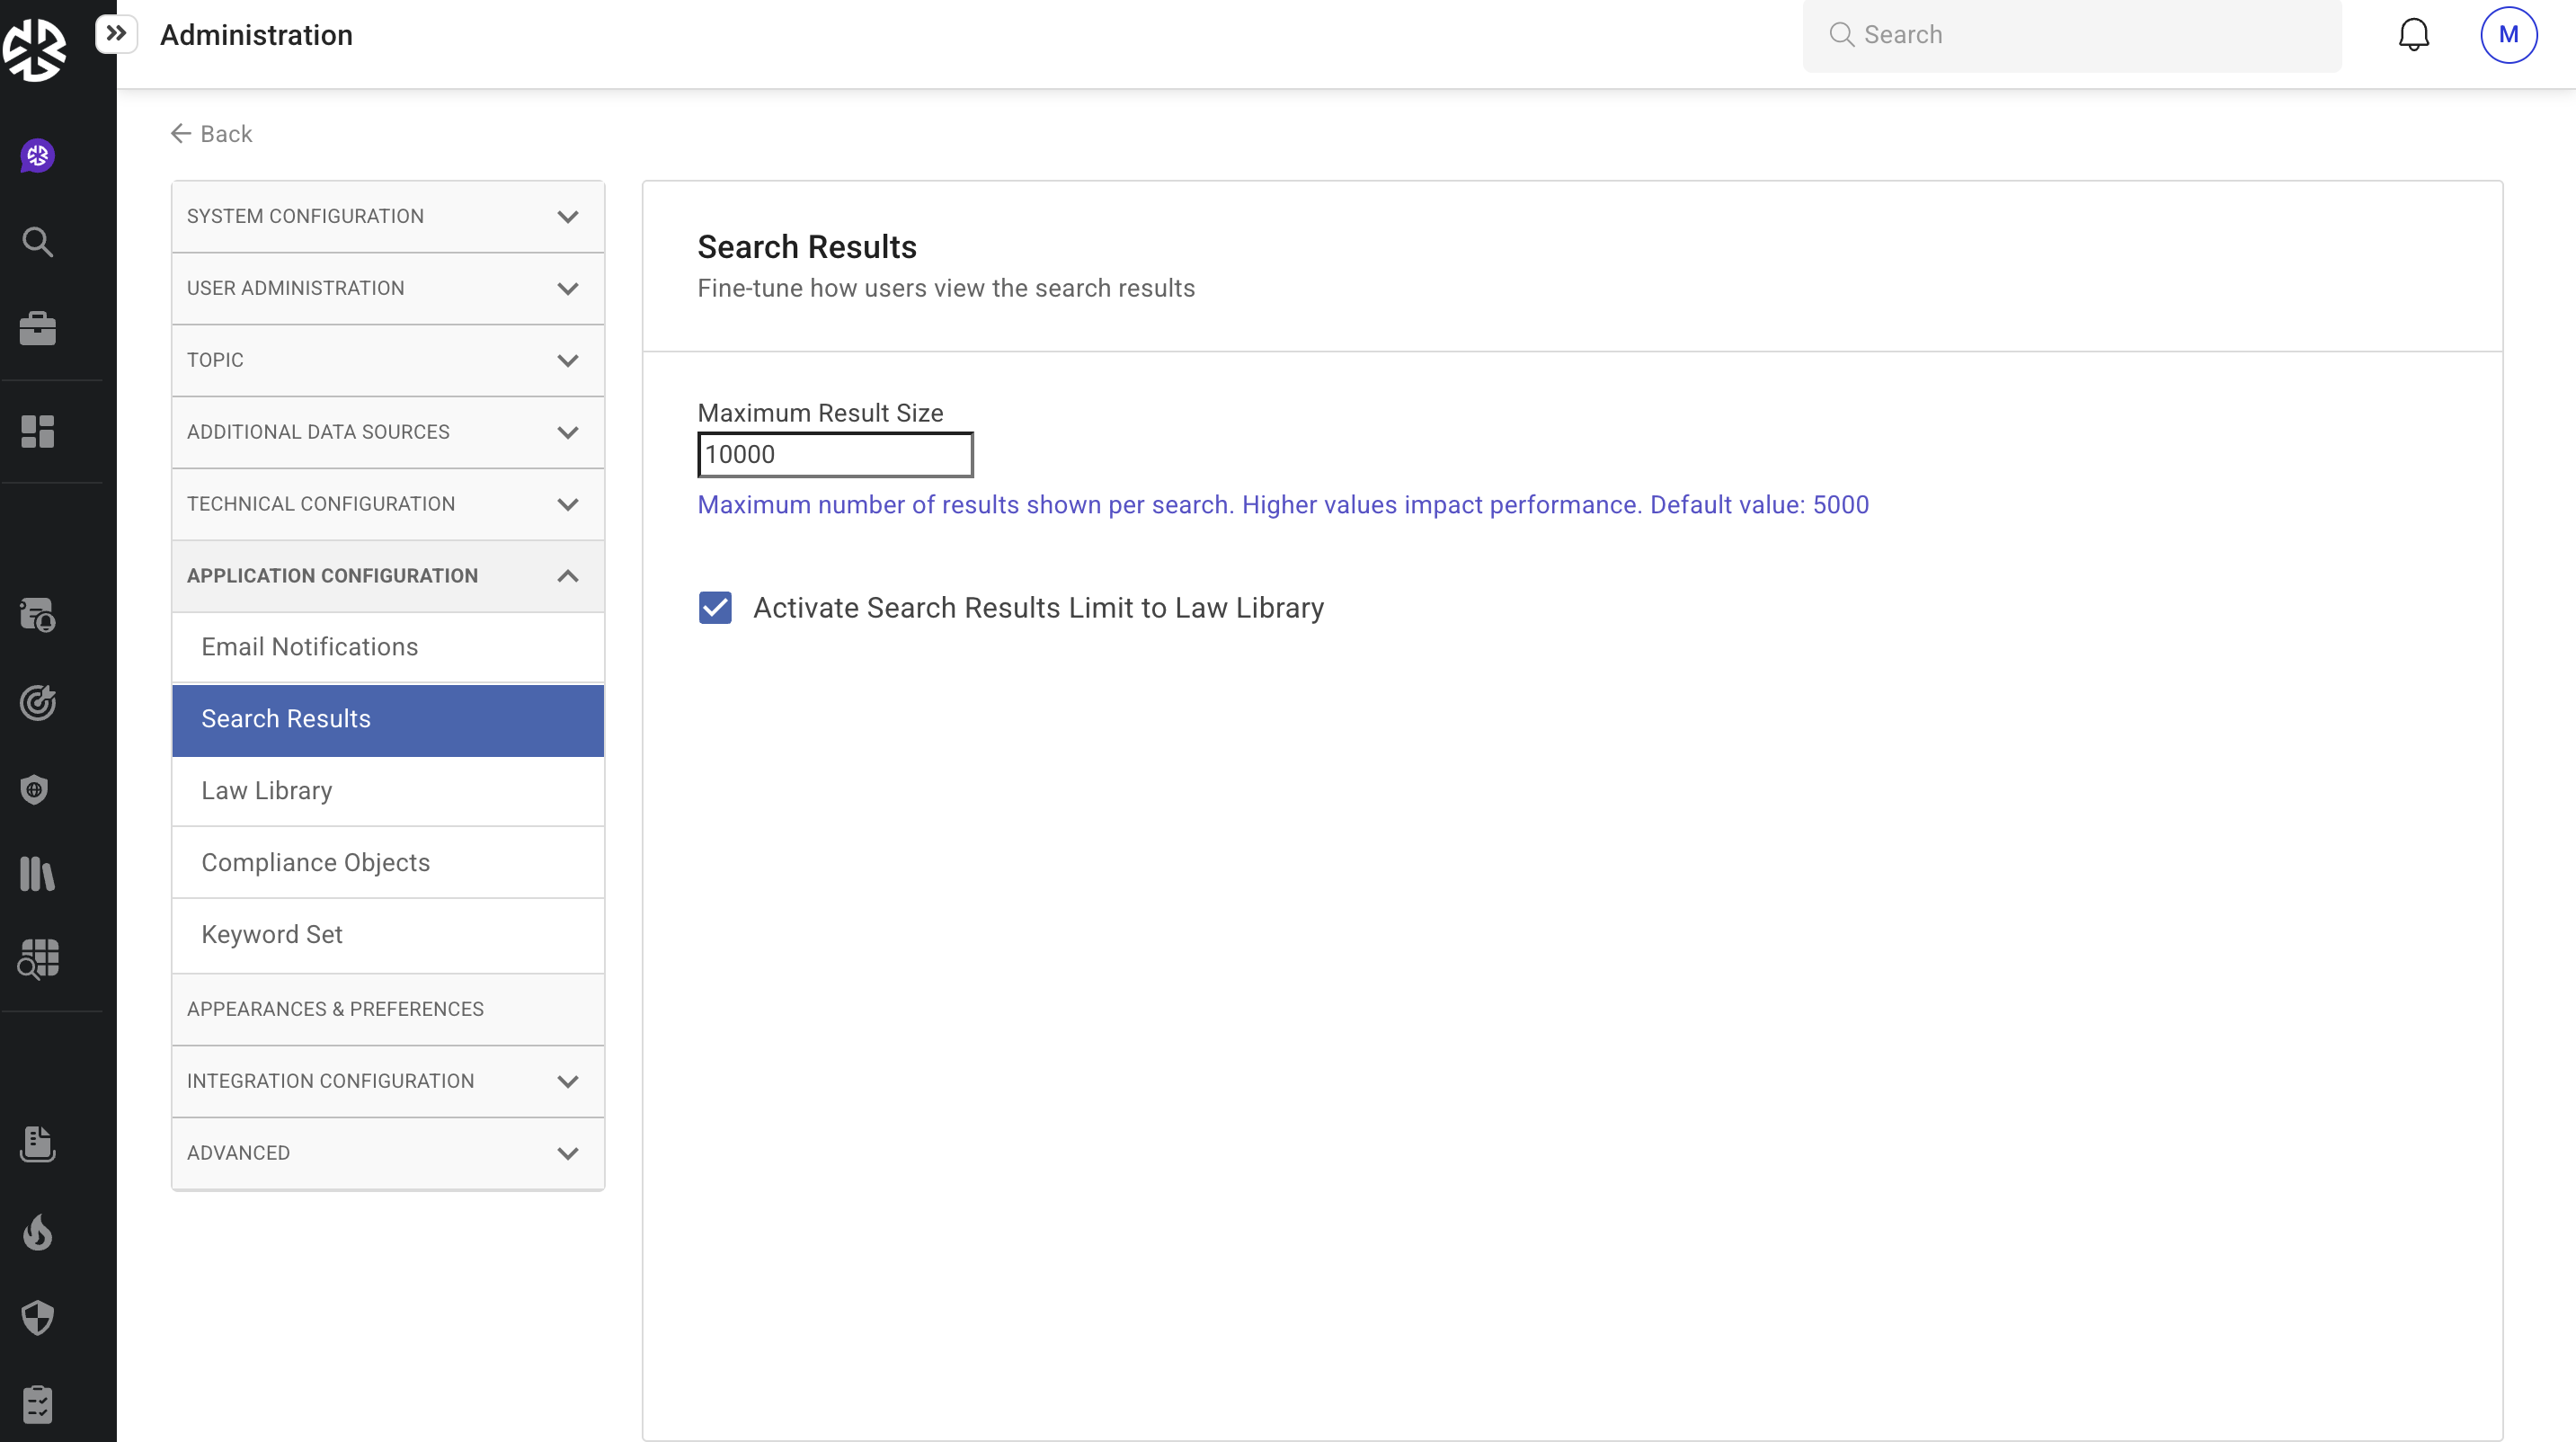The image size is (2576, 1442).
Task: Open the Compliance Objects settings
Action: pyautogui.click(x=387, y=862)
